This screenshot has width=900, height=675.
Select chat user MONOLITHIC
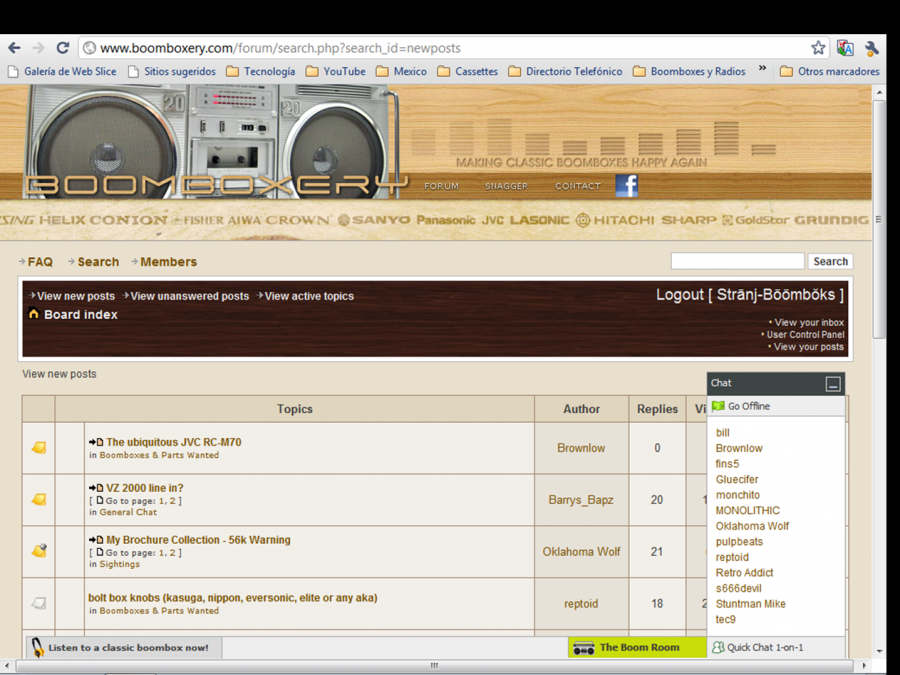[747, 510]
